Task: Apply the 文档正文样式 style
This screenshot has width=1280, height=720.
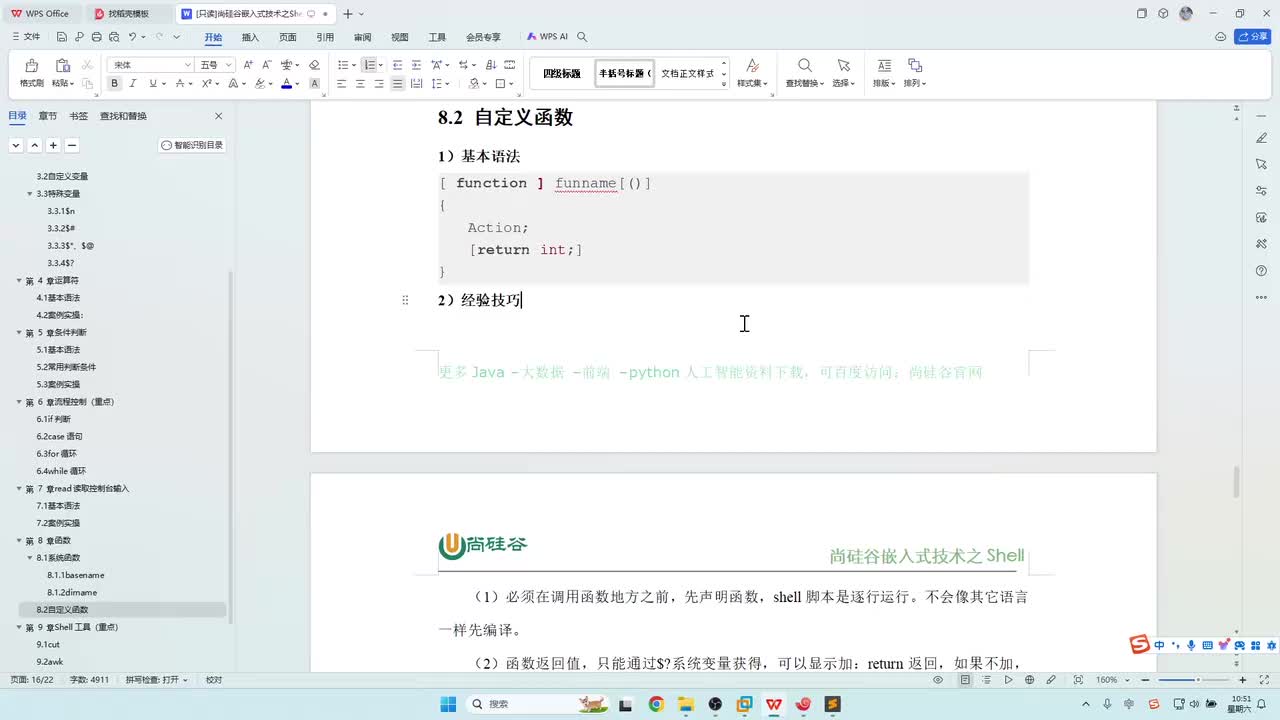Action: tap(688, 73)
